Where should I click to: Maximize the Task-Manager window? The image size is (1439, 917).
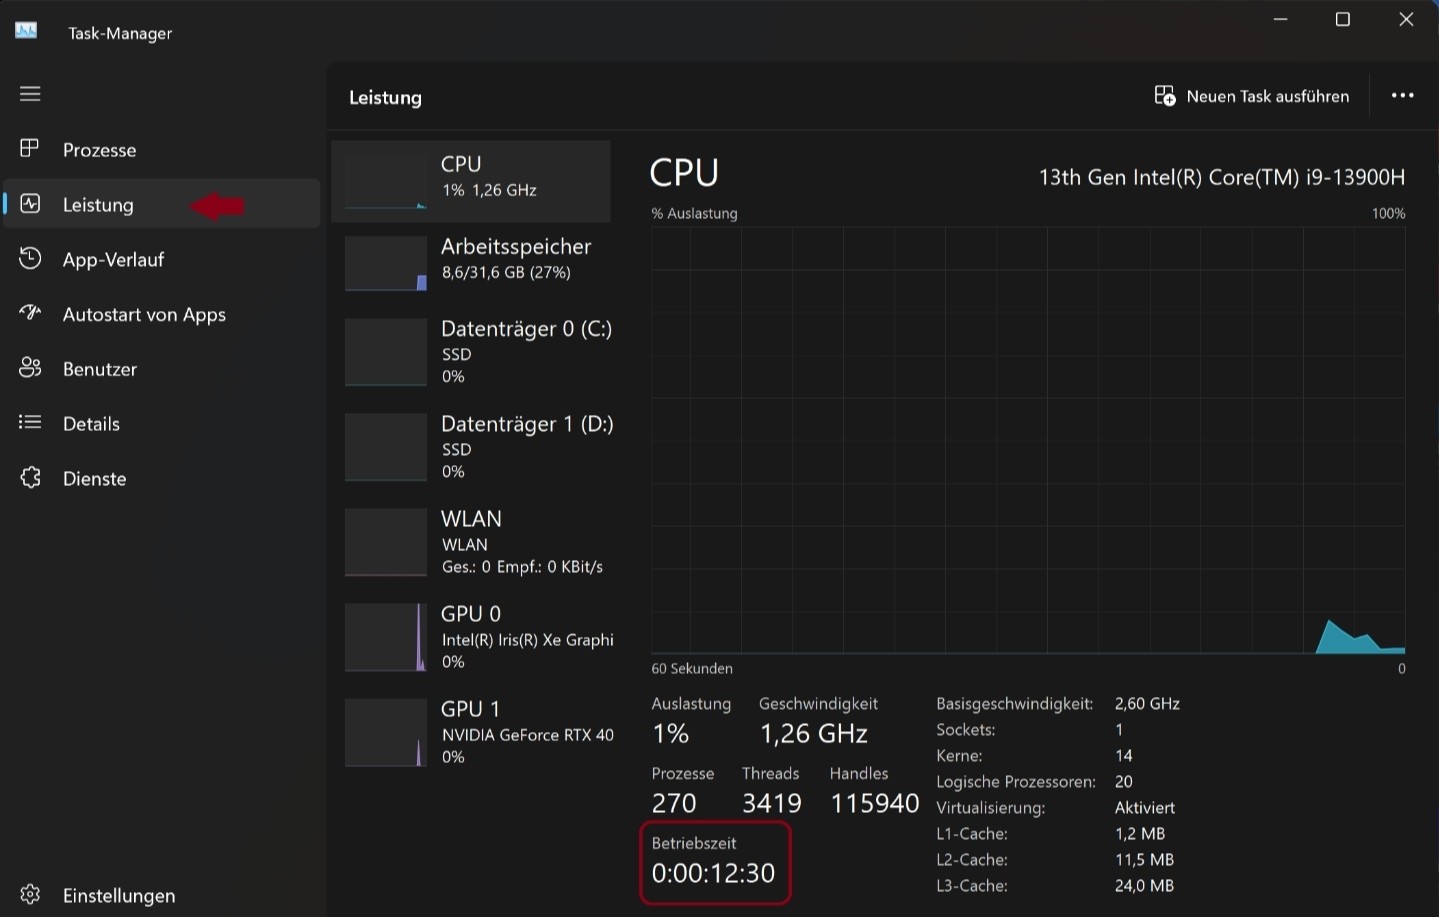[1343, 19]
